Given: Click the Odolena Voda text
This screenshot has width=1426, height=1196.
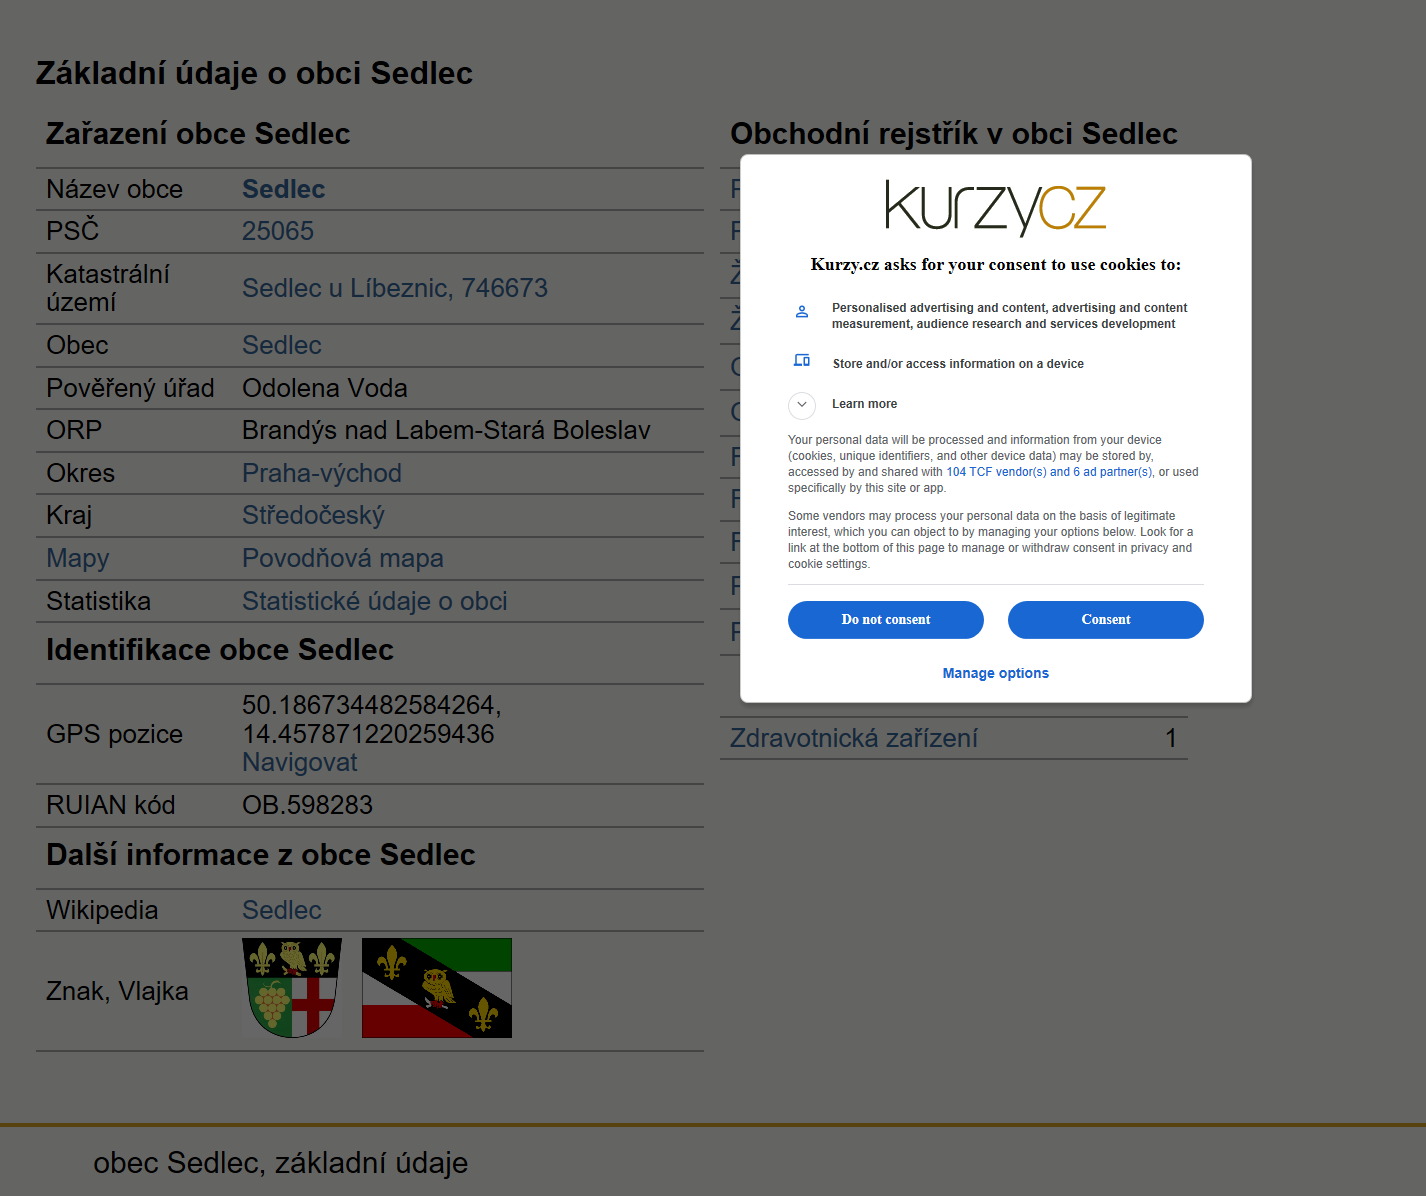Looking at the screenshot, I should tap(324, 388).
